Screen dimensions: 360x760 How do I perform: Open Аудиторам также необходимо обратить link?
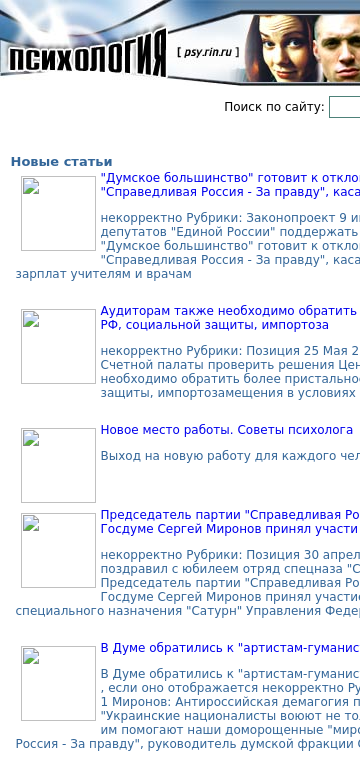pos(230,317)
